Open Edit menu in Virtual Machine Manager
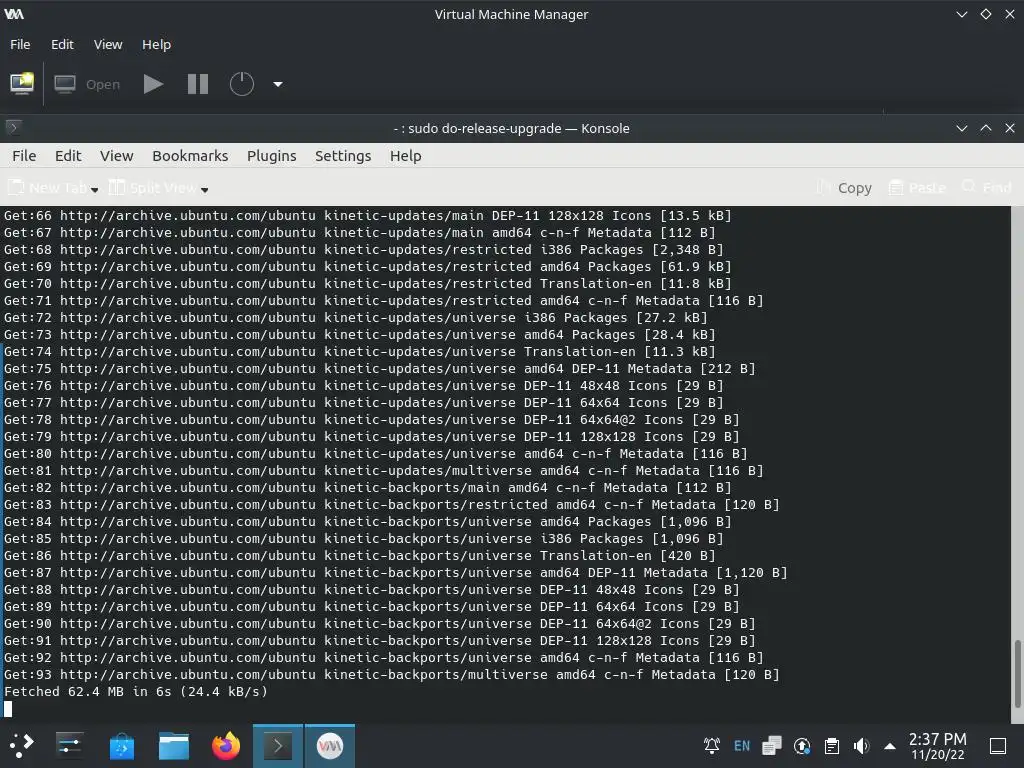The image size is (1024, 768). [x=62, y=44]
